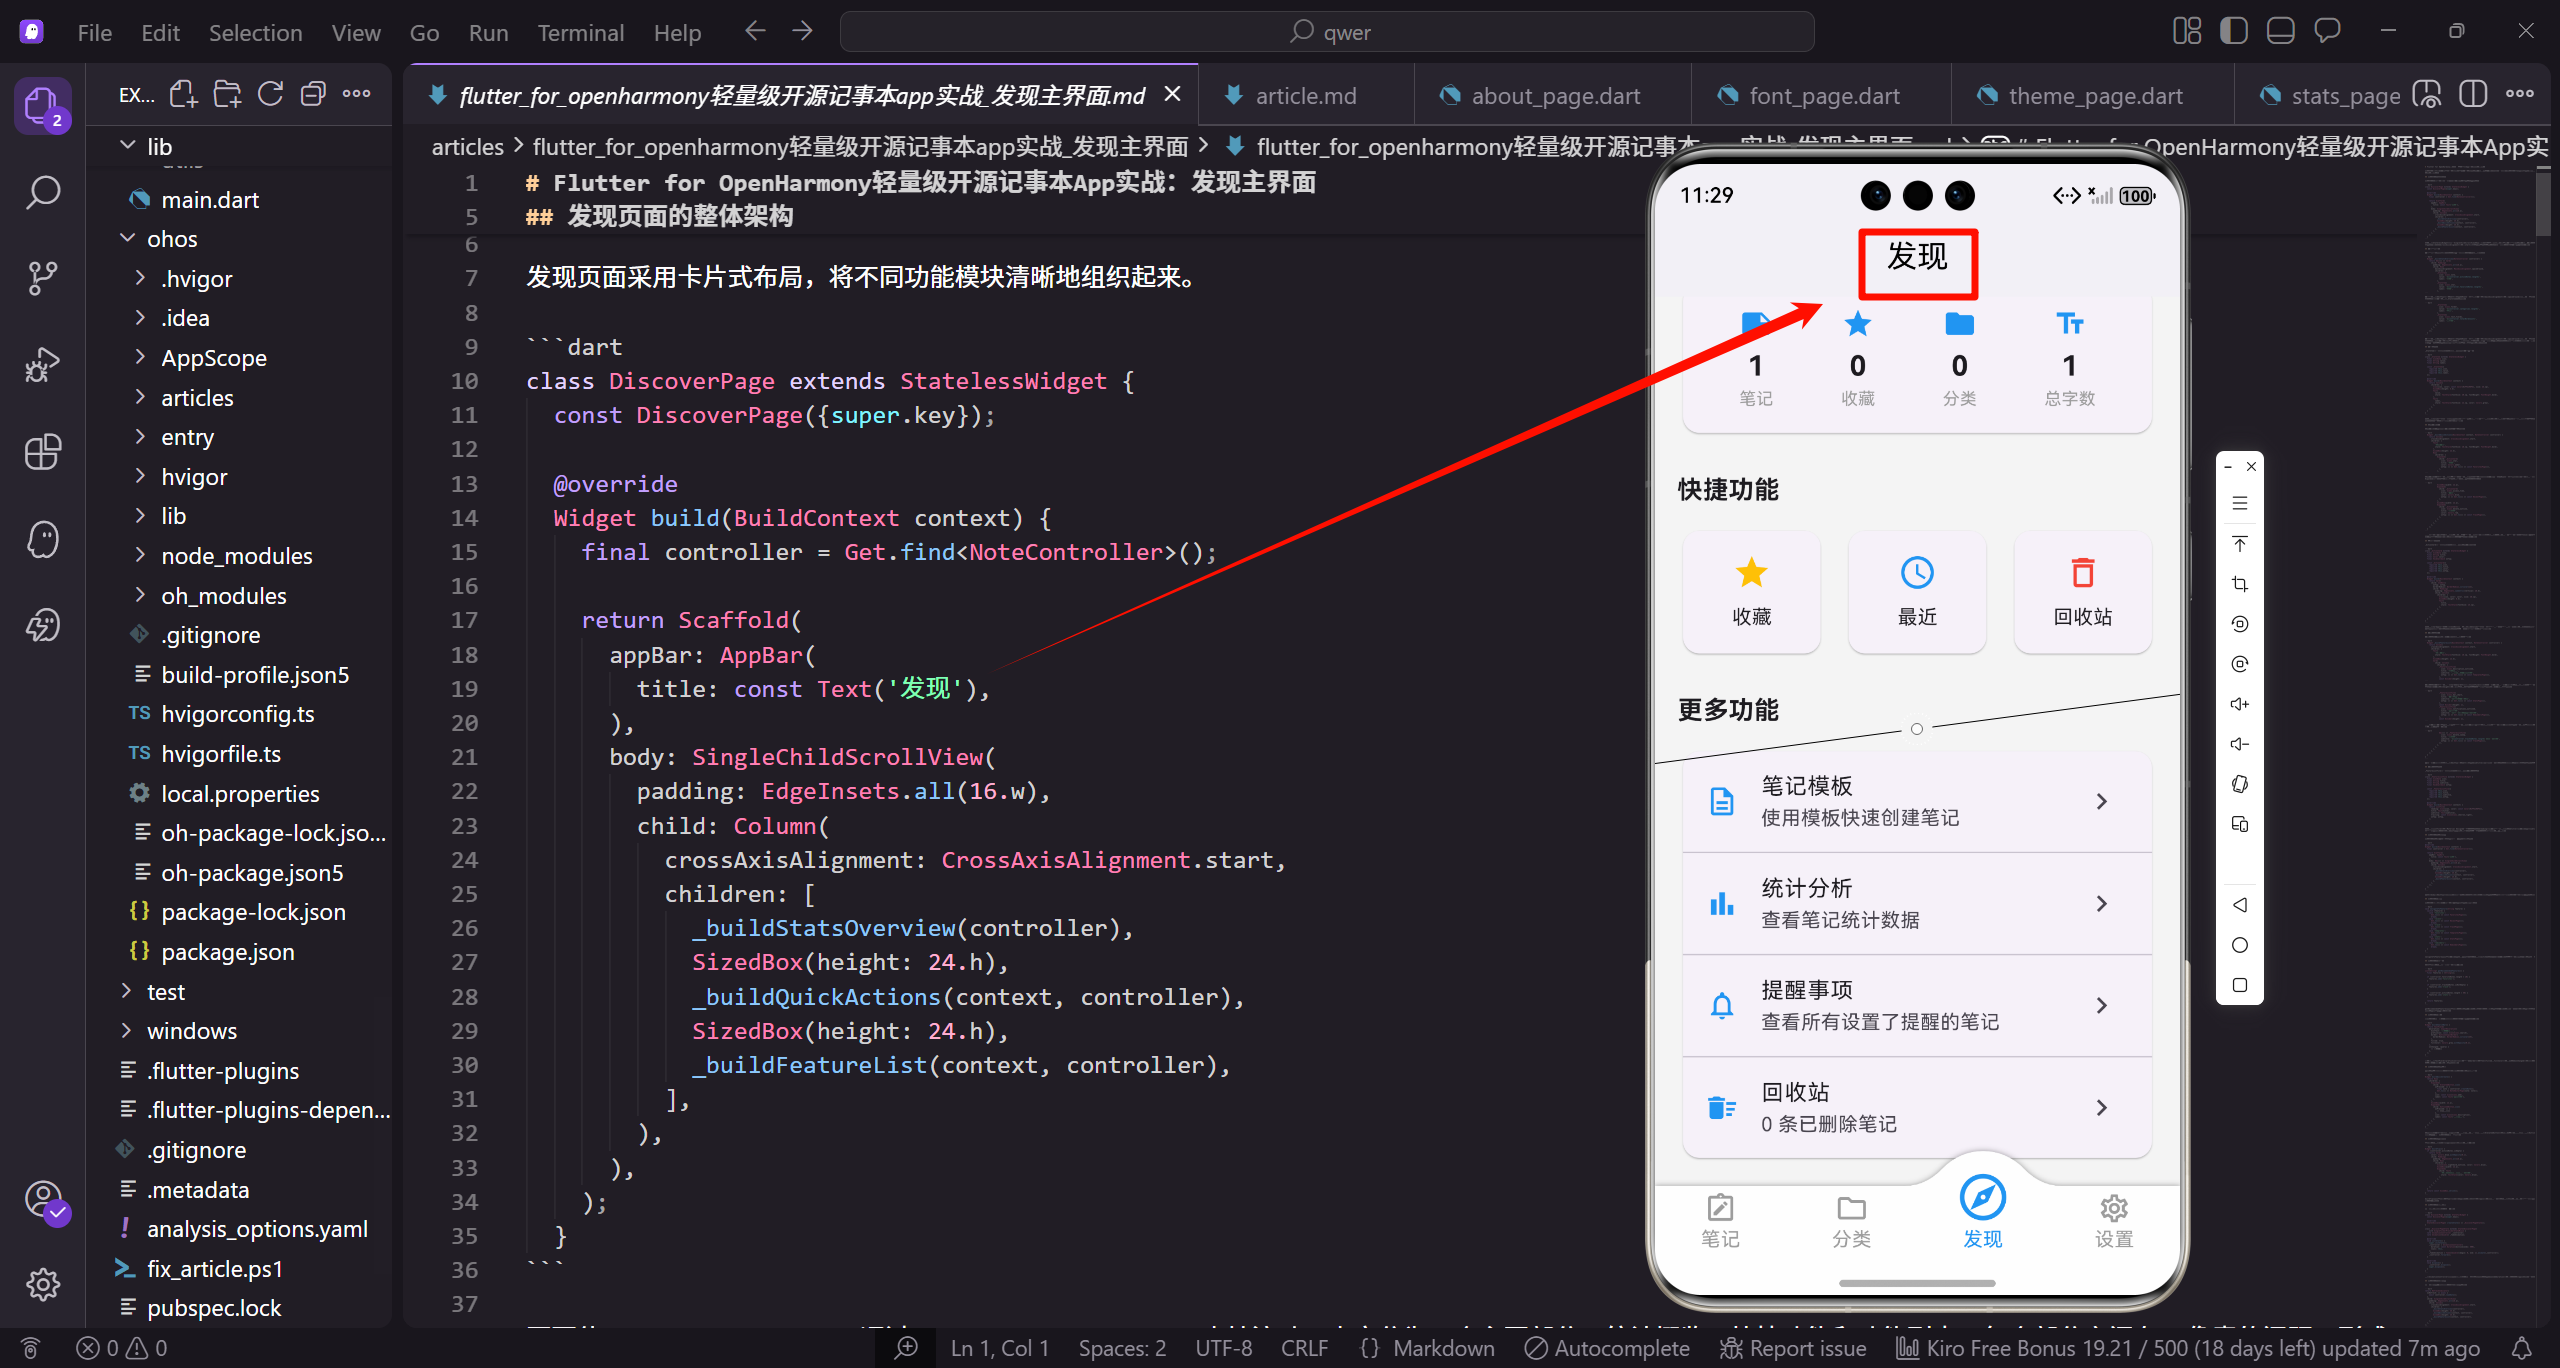The image size is (2560, 1368).
Task: Toggle the bottom panel visibility
Action: pos(2281,30)
